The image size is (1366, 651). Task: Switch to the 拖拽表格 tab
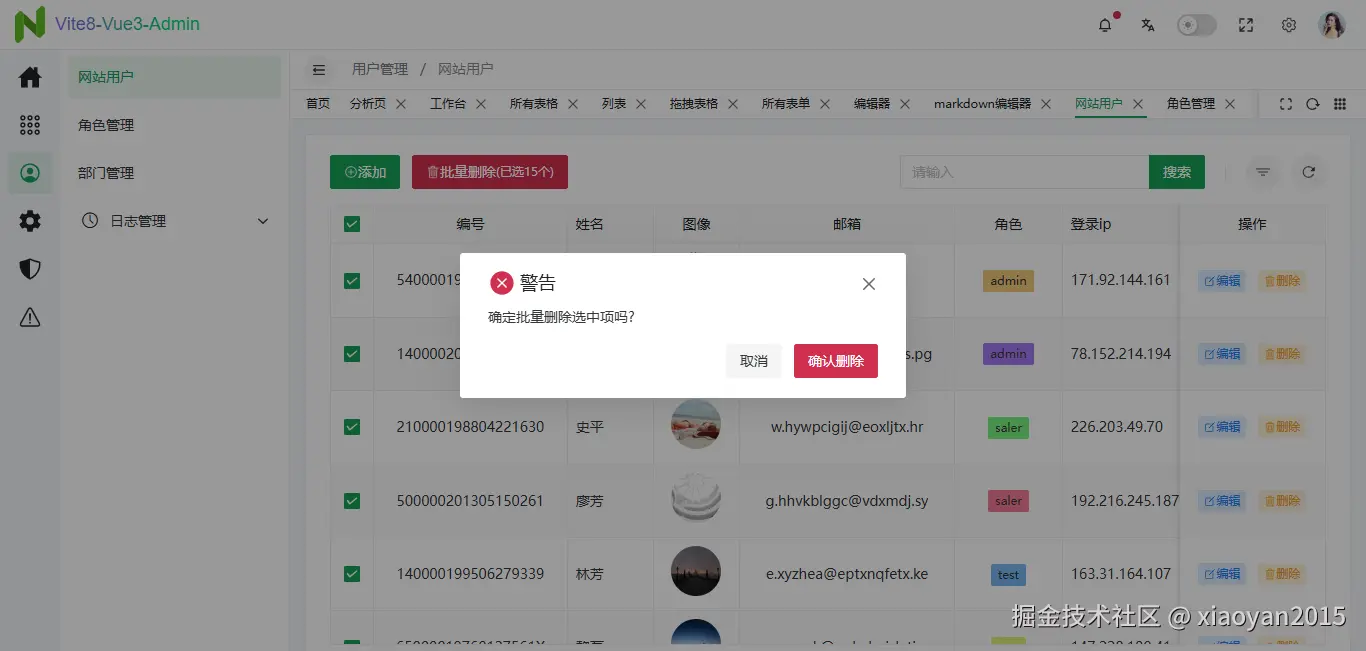click(694, 103)
